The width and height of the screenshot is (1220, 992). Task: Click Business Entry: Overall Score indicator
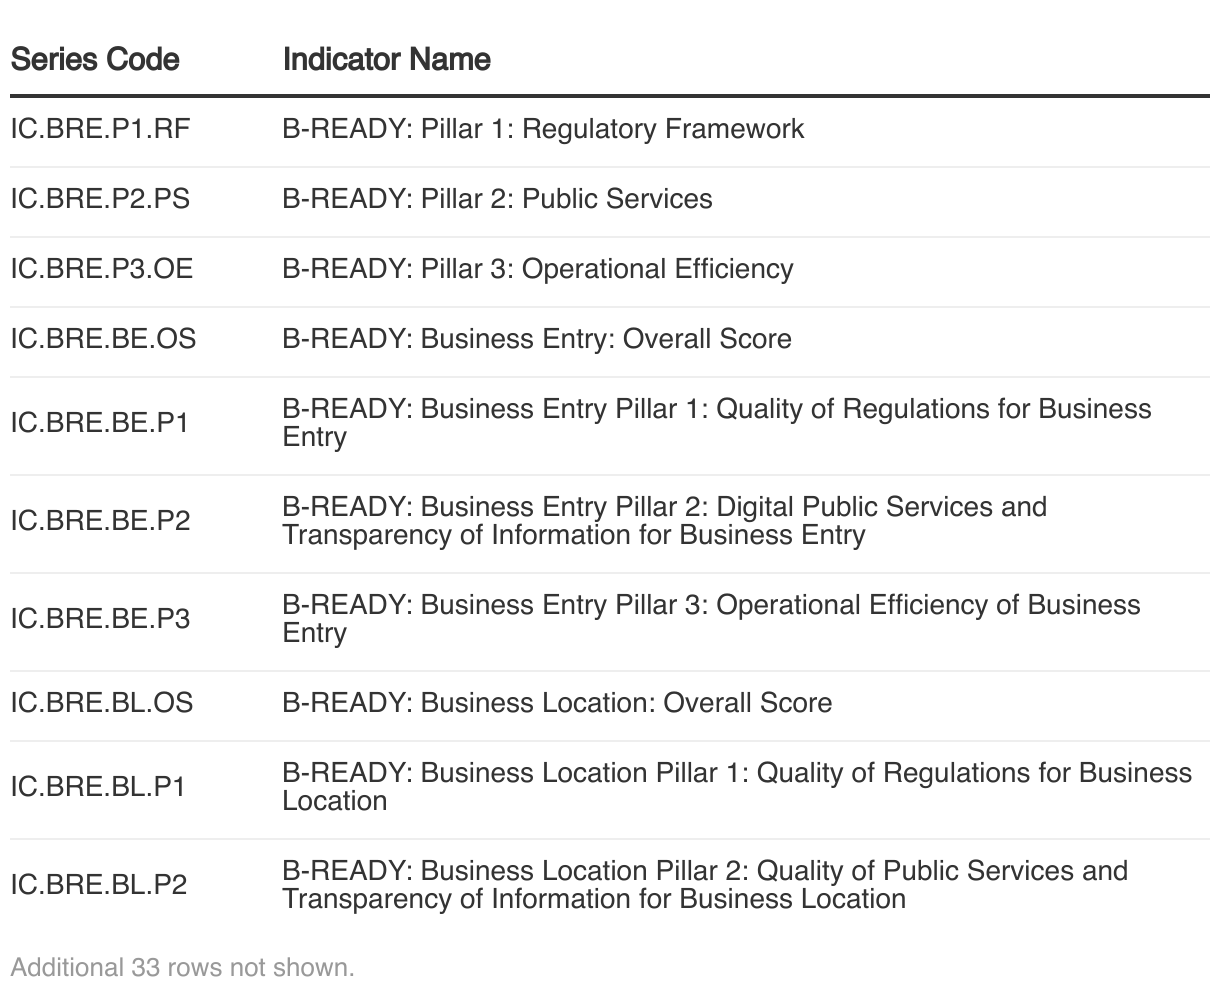537,339
